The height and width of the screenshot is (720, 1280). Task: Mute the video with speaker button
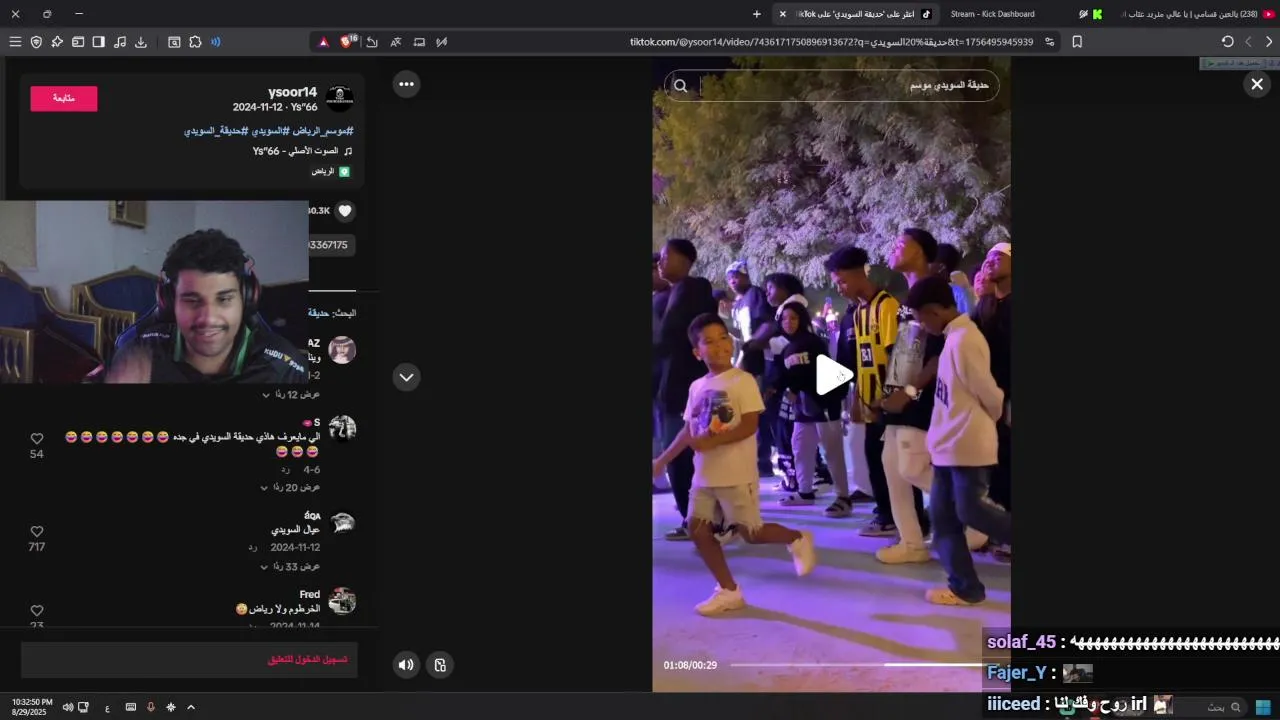point(406,665)
